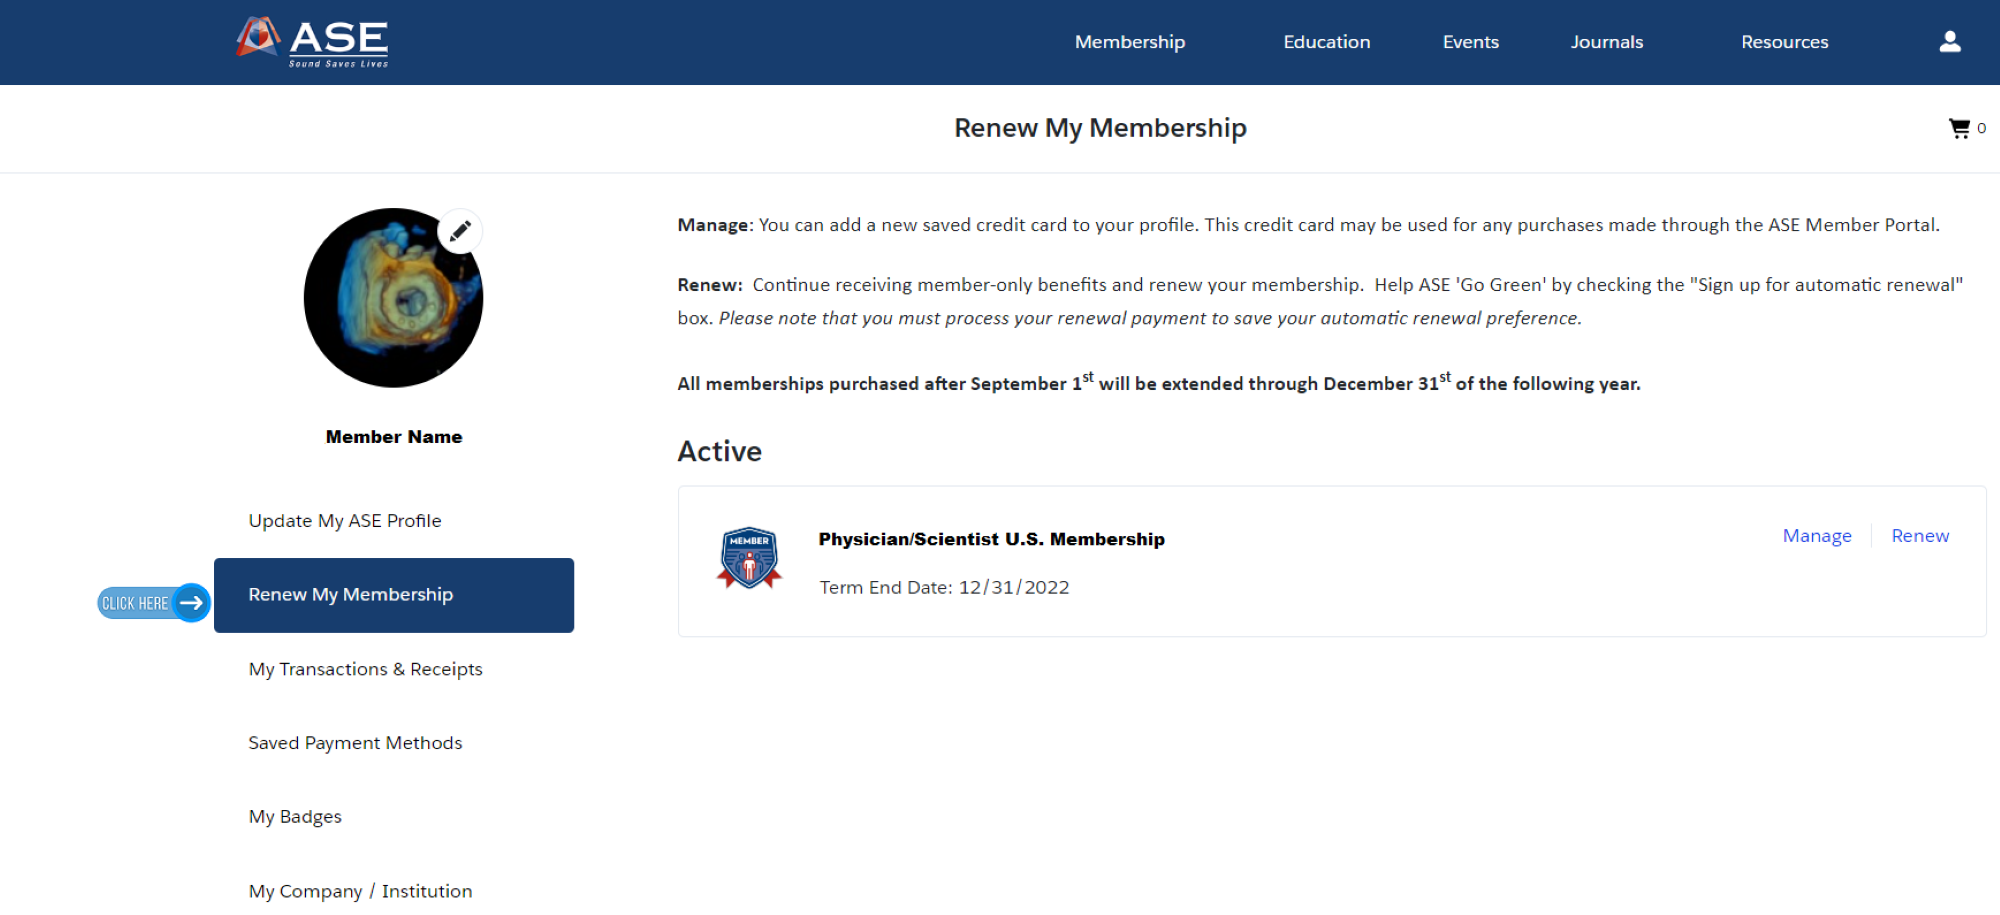The height and width of the screenshot is (915, 2000).
Task: Go to Update My ASE Profile
Action: (345, 521)
